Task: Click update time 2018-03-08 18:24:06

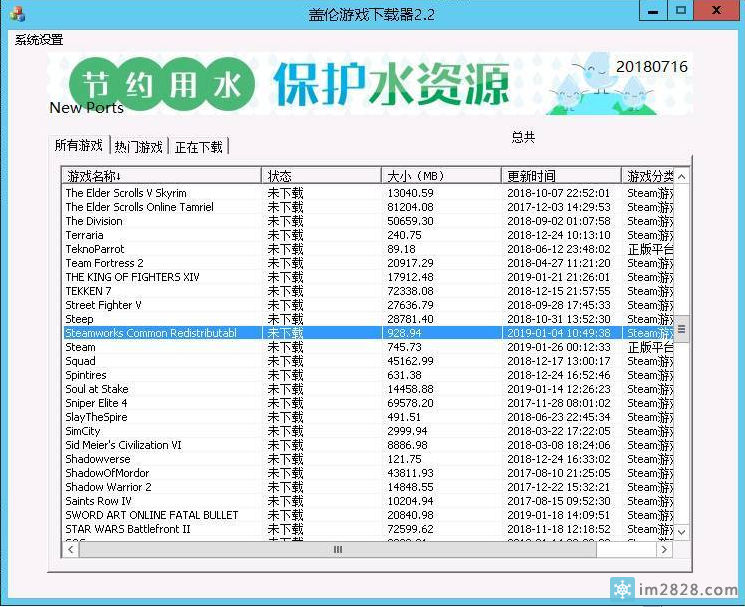Action: 559,446
